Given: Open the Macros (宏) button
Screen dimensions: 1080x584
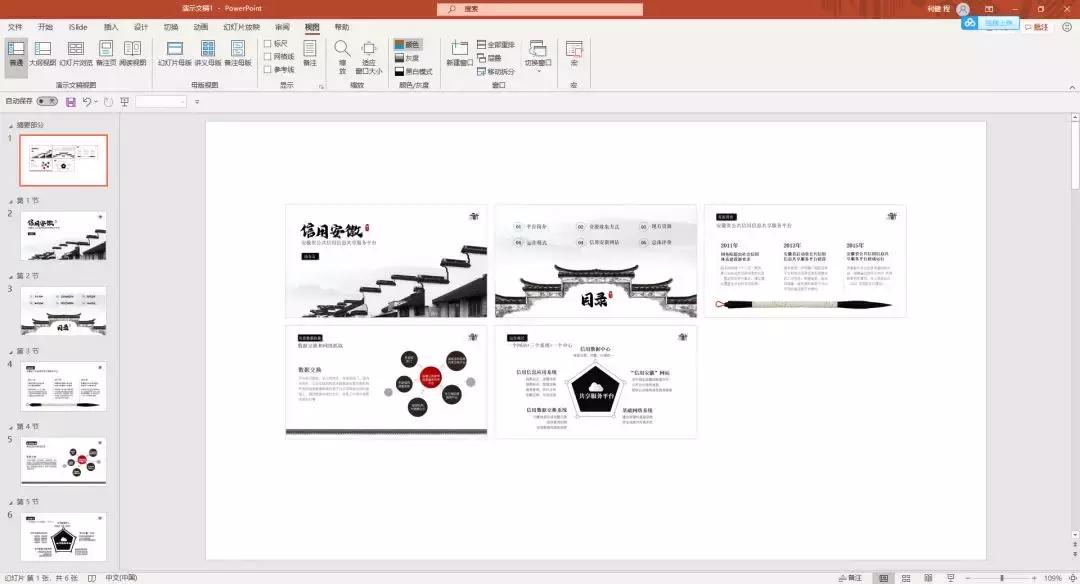Looking at the screenshot, I should click(x=574, y=54).
